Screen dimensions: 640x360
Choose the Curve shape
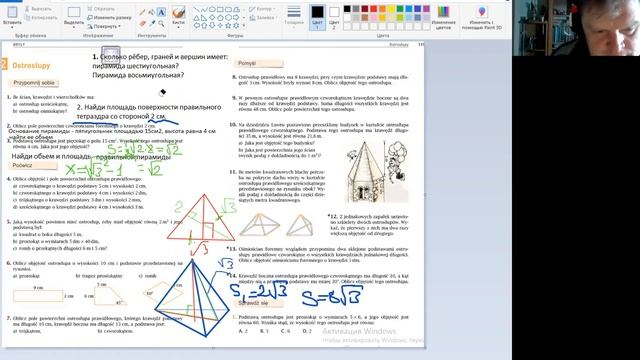pos(204,9)
